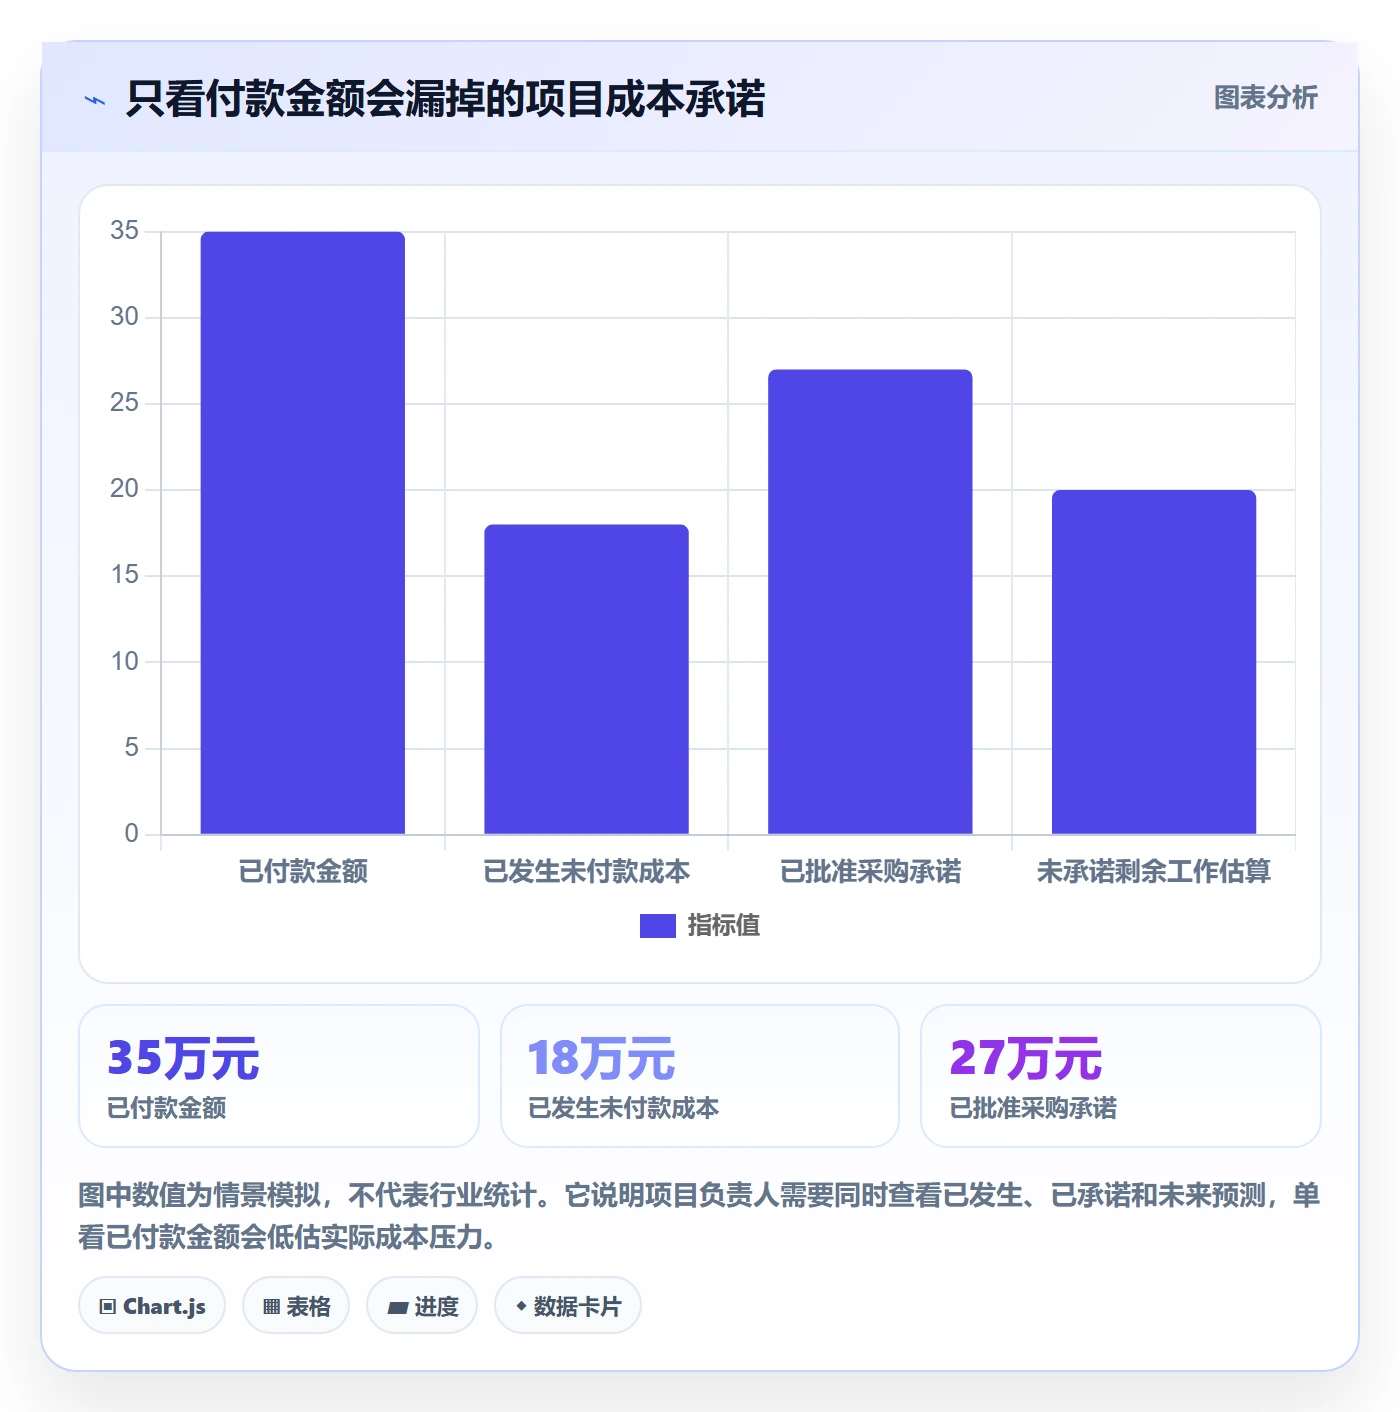Click the 已发生未付款成本 caption in the data card
1400x1412 pixels.
[x=624, y=1108]
